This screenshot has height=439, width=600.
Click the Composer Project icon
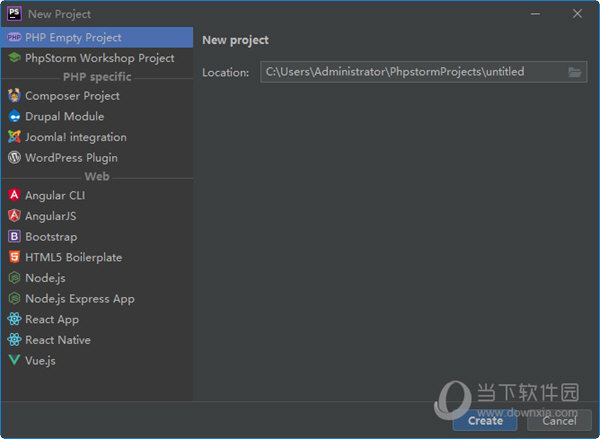pos(14,96)
